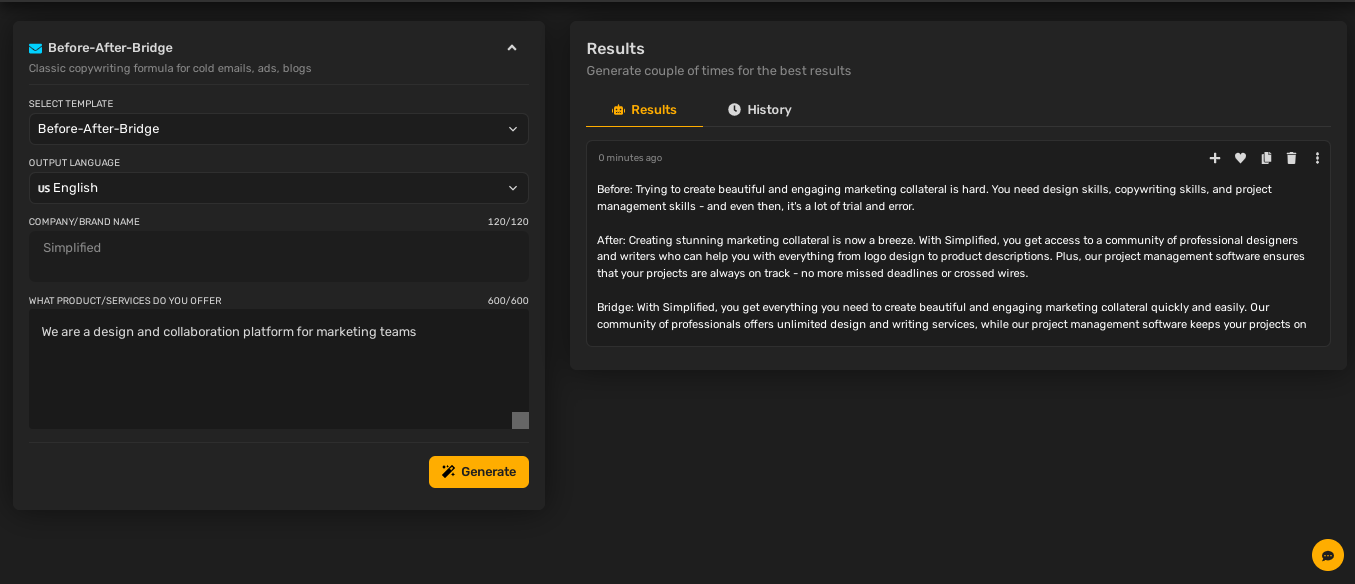Click the '600/600' character counter
The image size is (1355, 584).
[x=508, y=301]
